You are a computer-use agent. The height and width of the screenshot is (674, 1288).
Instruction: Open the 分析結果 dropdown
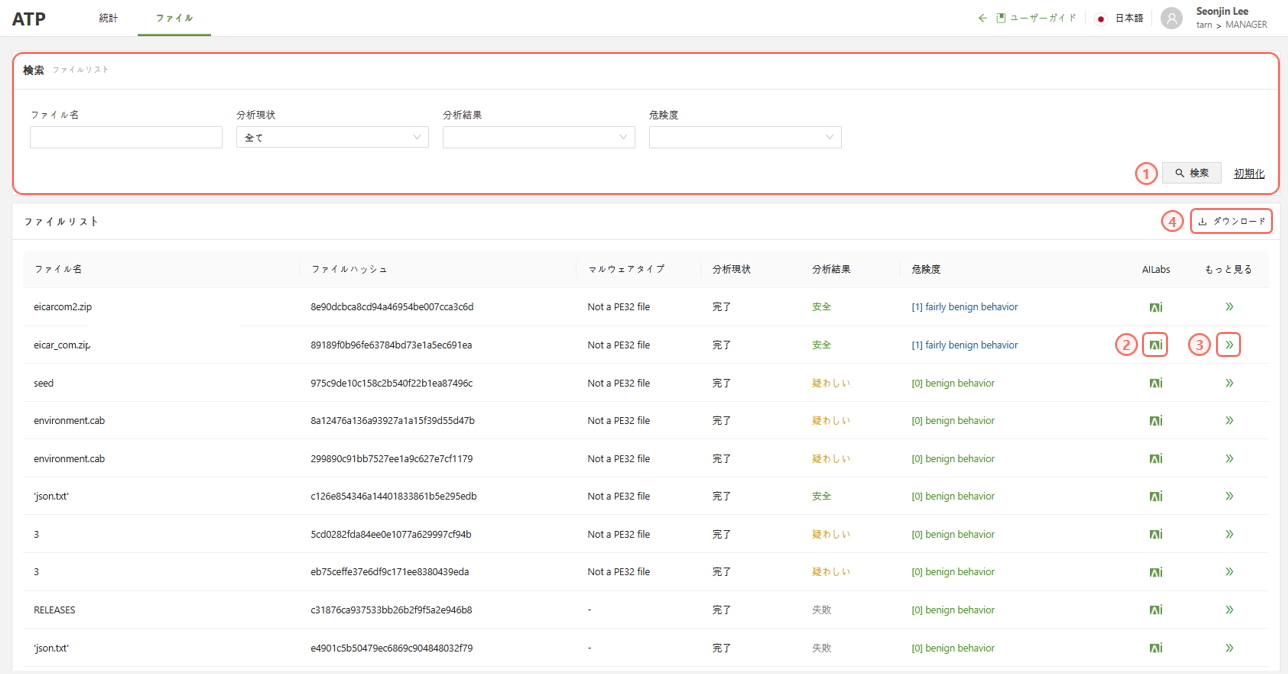538,138
